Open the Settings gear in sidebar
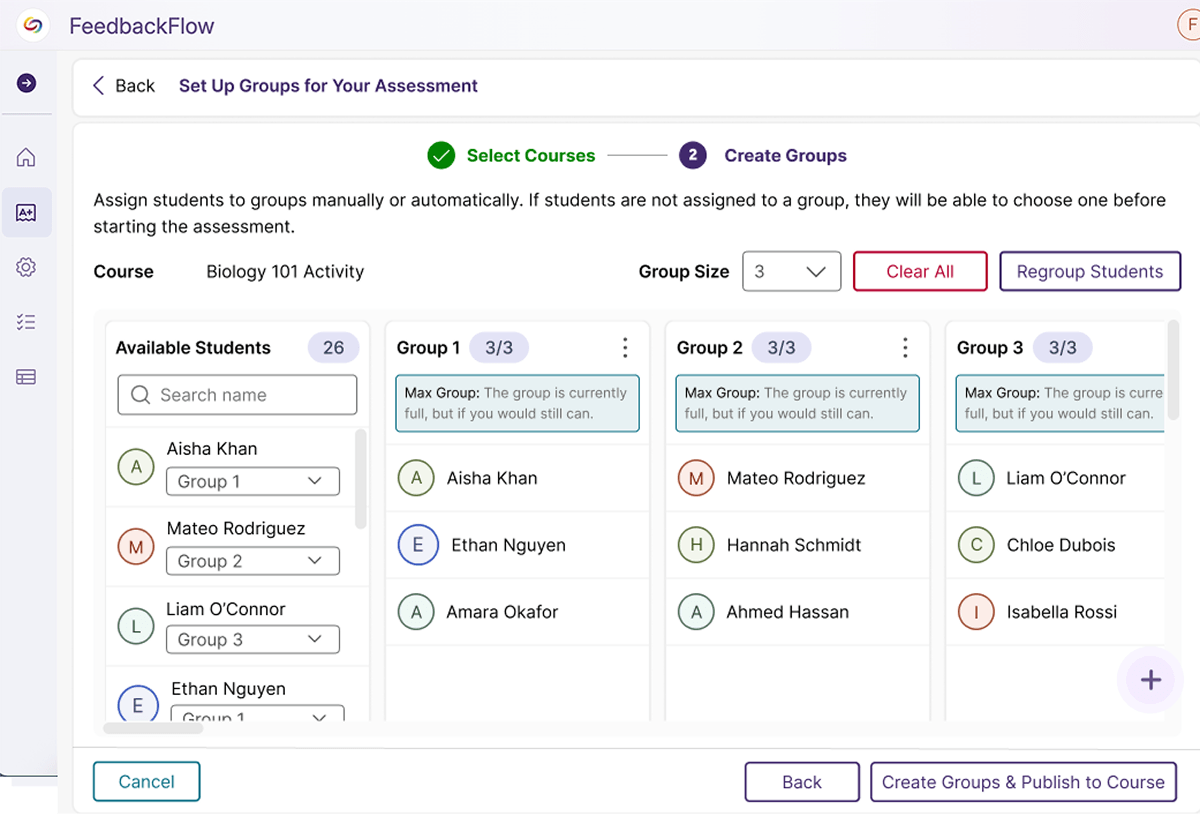The height and width of the screenshot is (814, 1200). tap(27, 267)
